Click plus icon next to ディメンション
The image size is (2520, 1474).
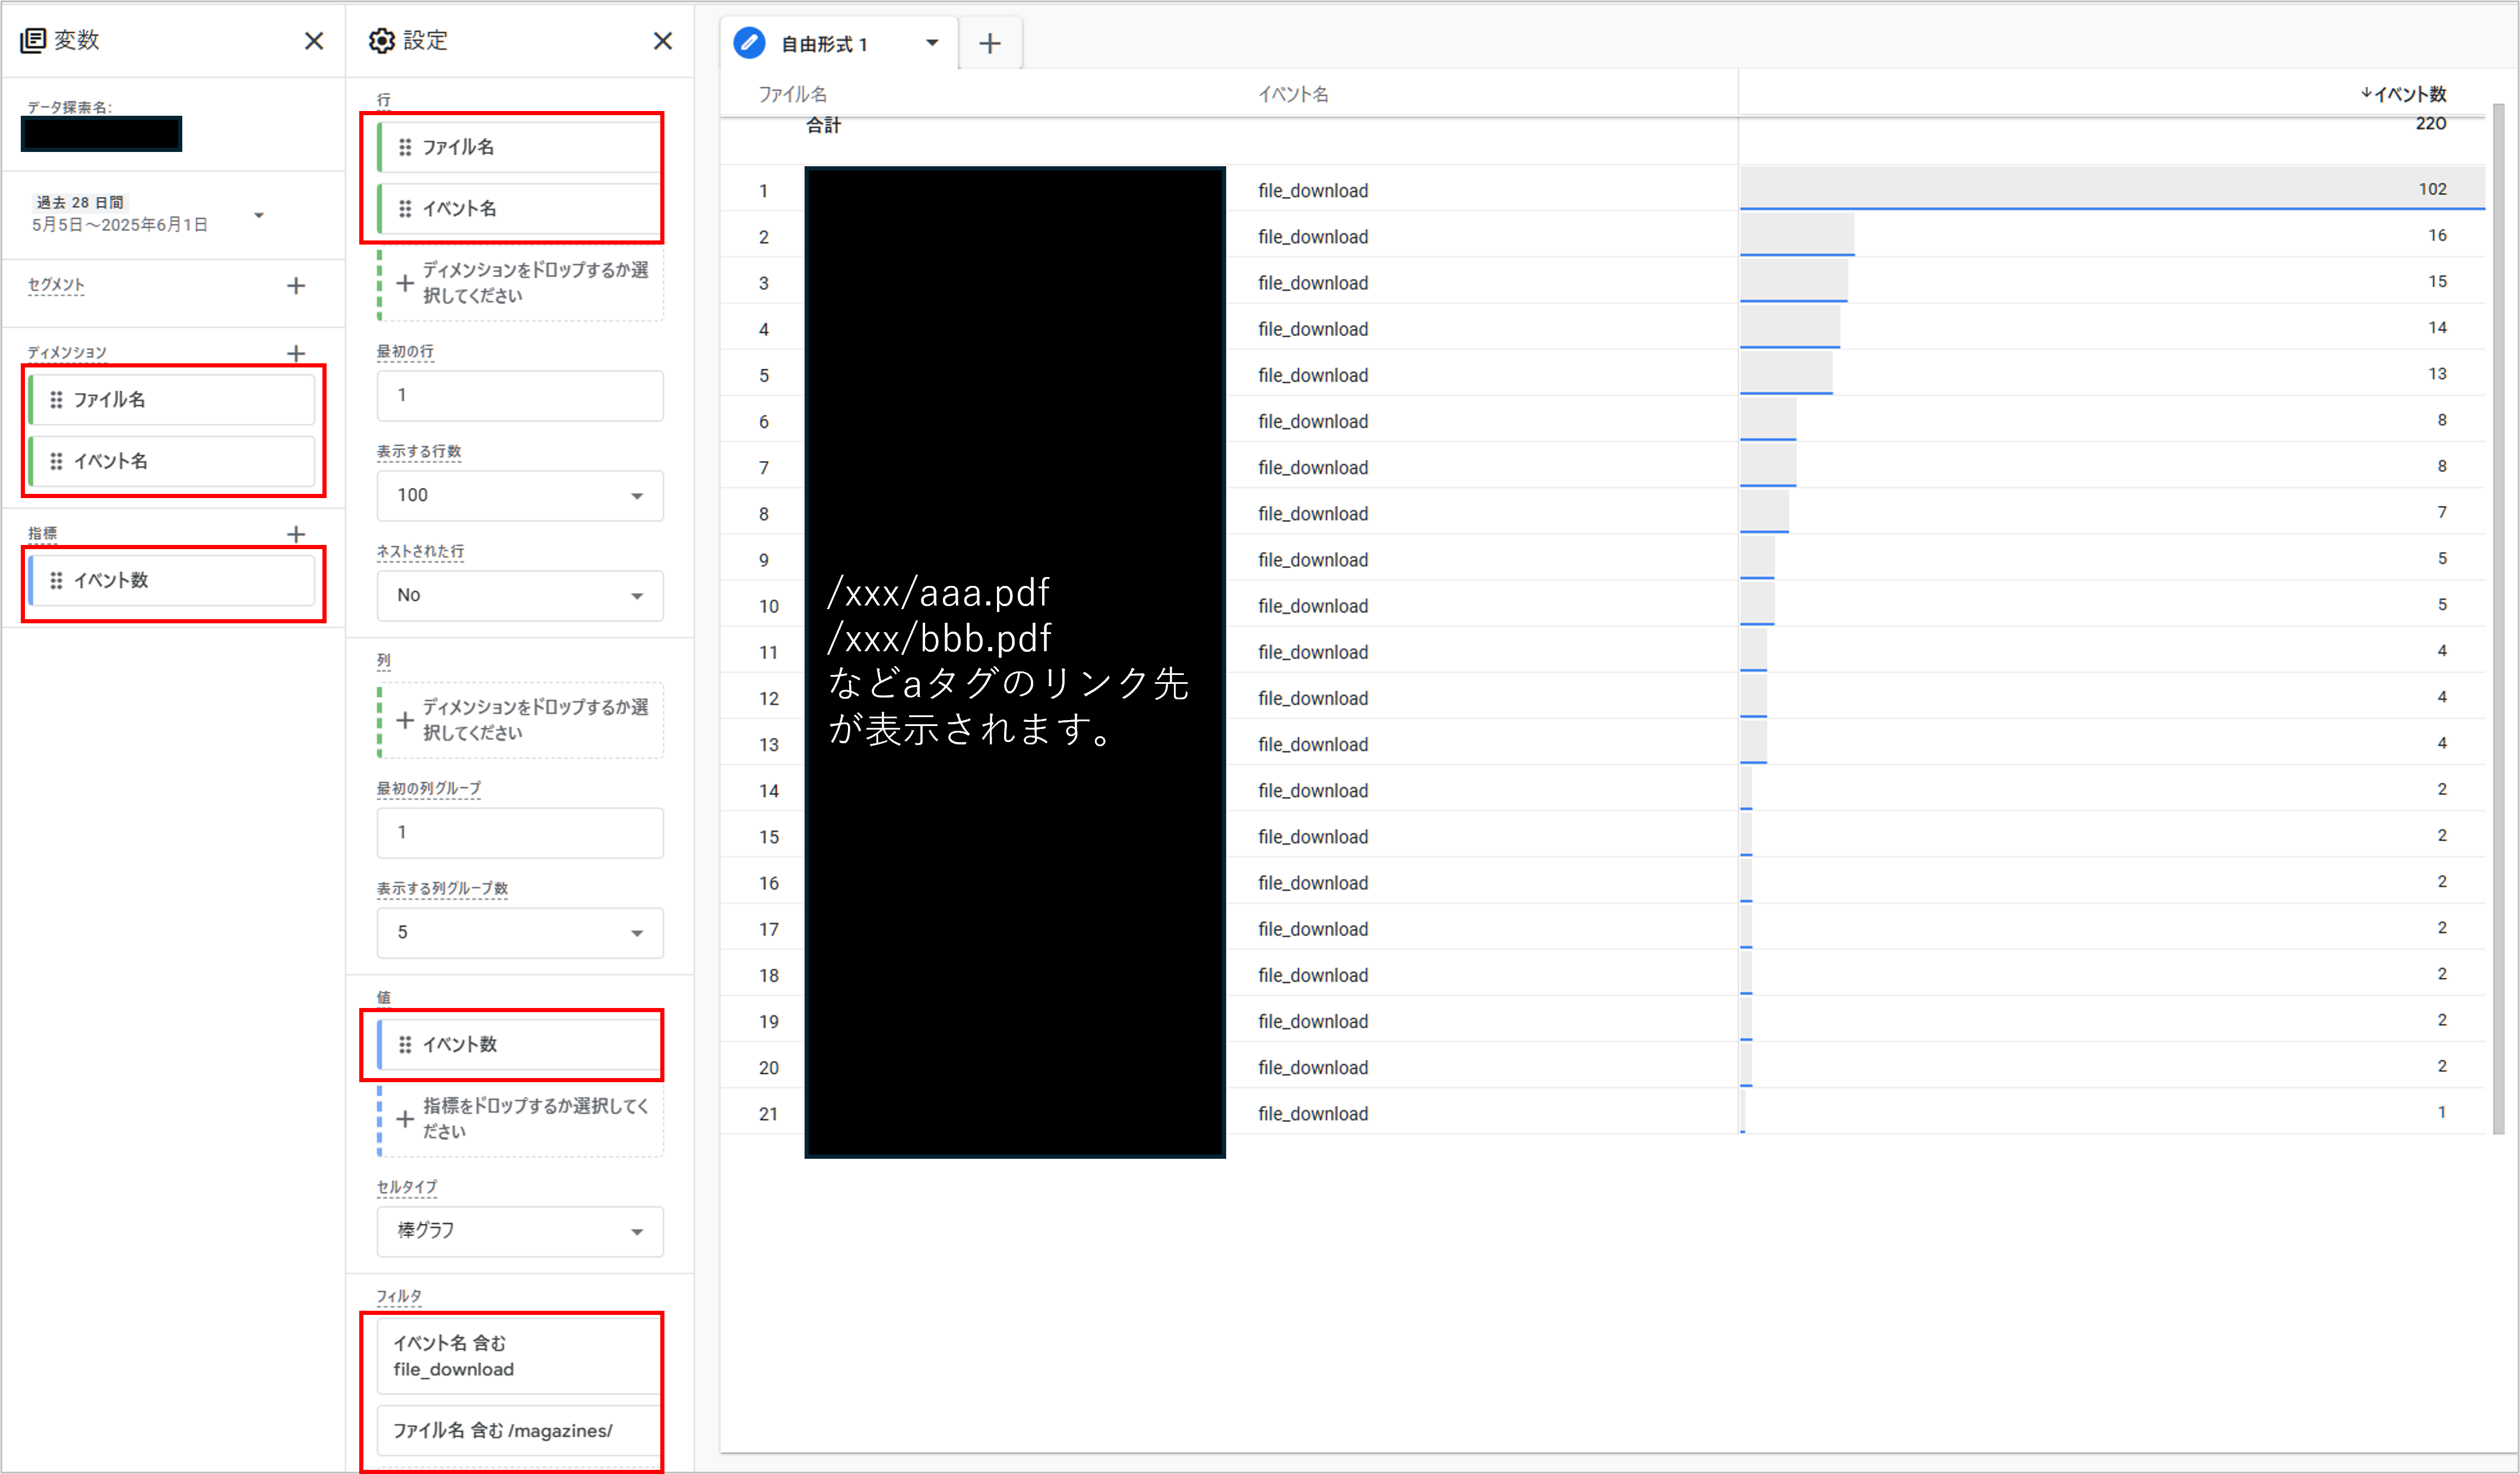tap(296, 353)
